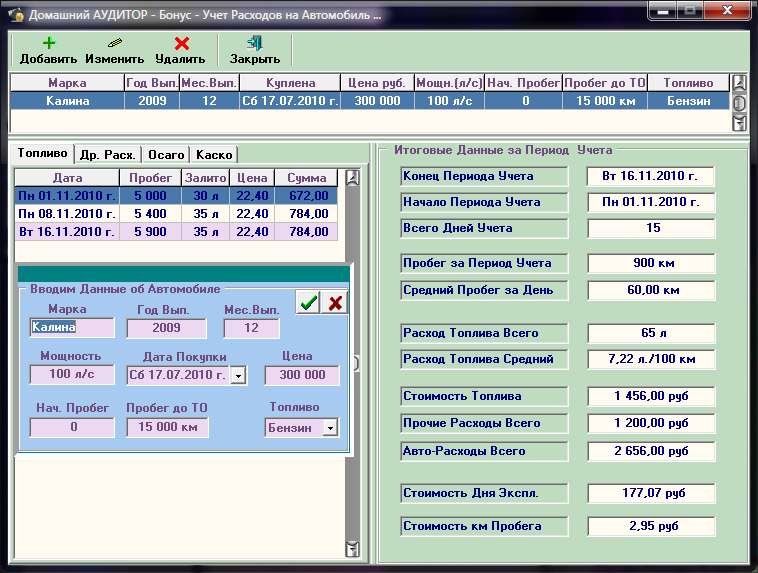Viewport: 758px width, 573px height.
Task: Click the Закрыть door icon
Action: point(254,44)
